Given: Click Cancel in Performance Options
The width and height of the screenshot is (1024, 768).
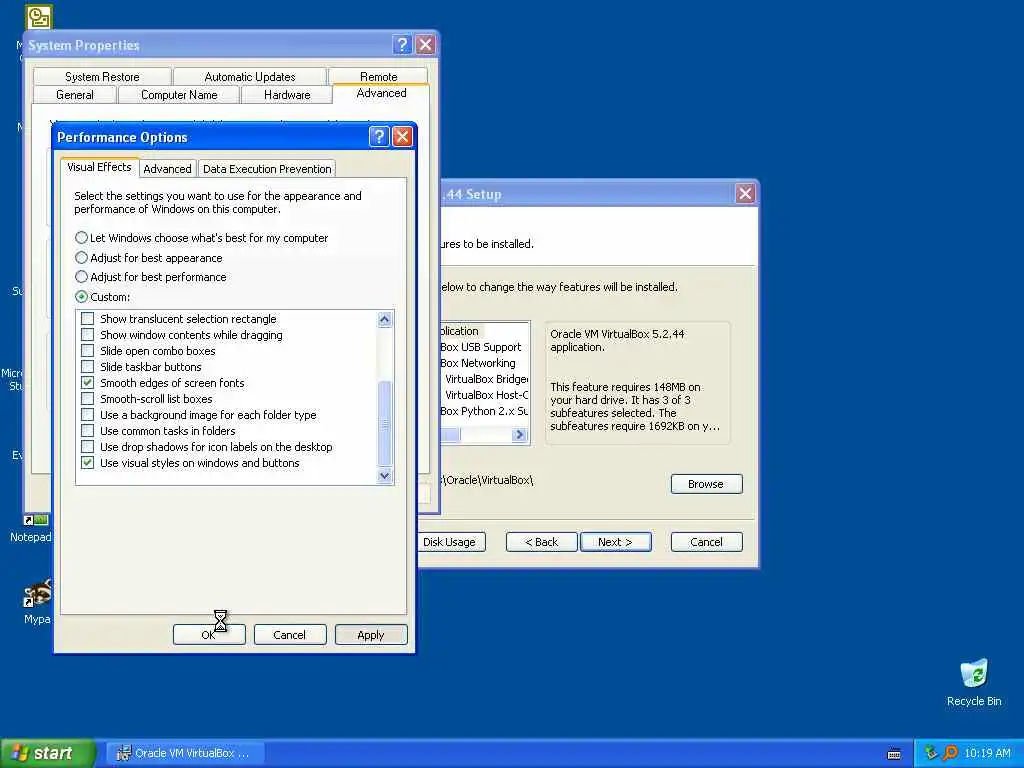Looking at the screenshot, I should click(290, 634).
